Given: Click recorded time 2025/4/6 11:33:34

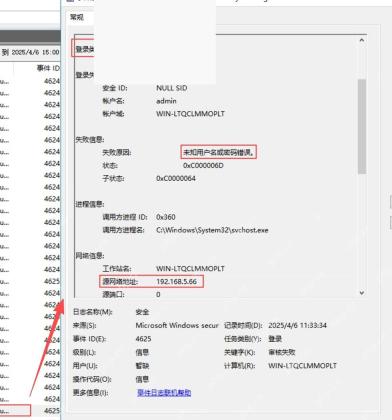Looking at the screenshot, I should click(297, 325).
